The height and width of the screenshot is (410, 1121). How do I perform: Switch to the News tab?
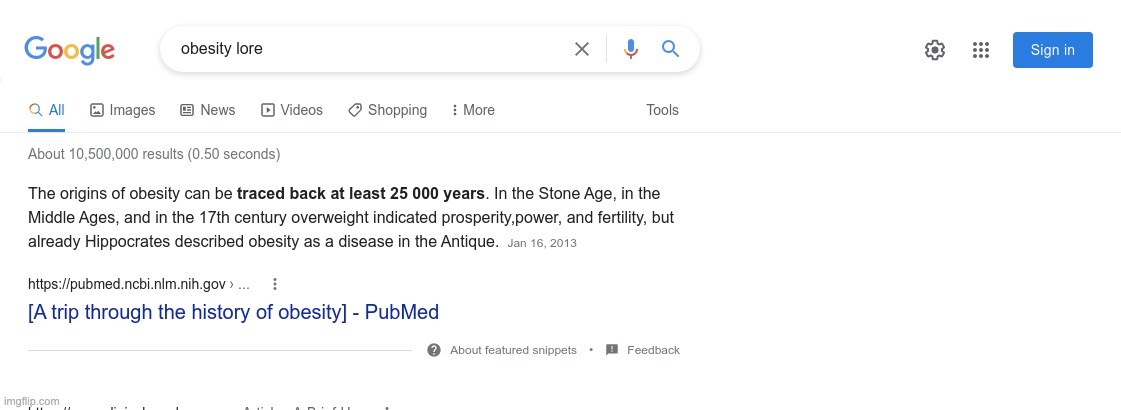click(x=207, y=110)
